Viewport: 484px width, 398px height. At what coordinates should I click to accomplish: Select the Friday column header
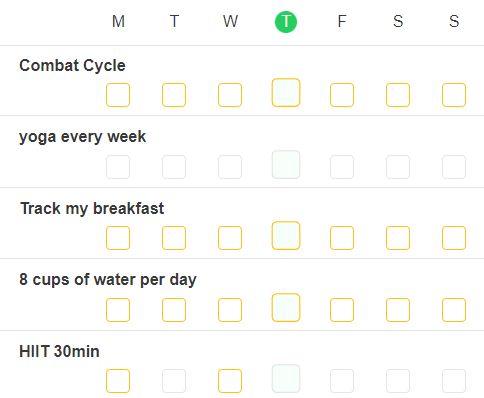(x=342, y=22)
